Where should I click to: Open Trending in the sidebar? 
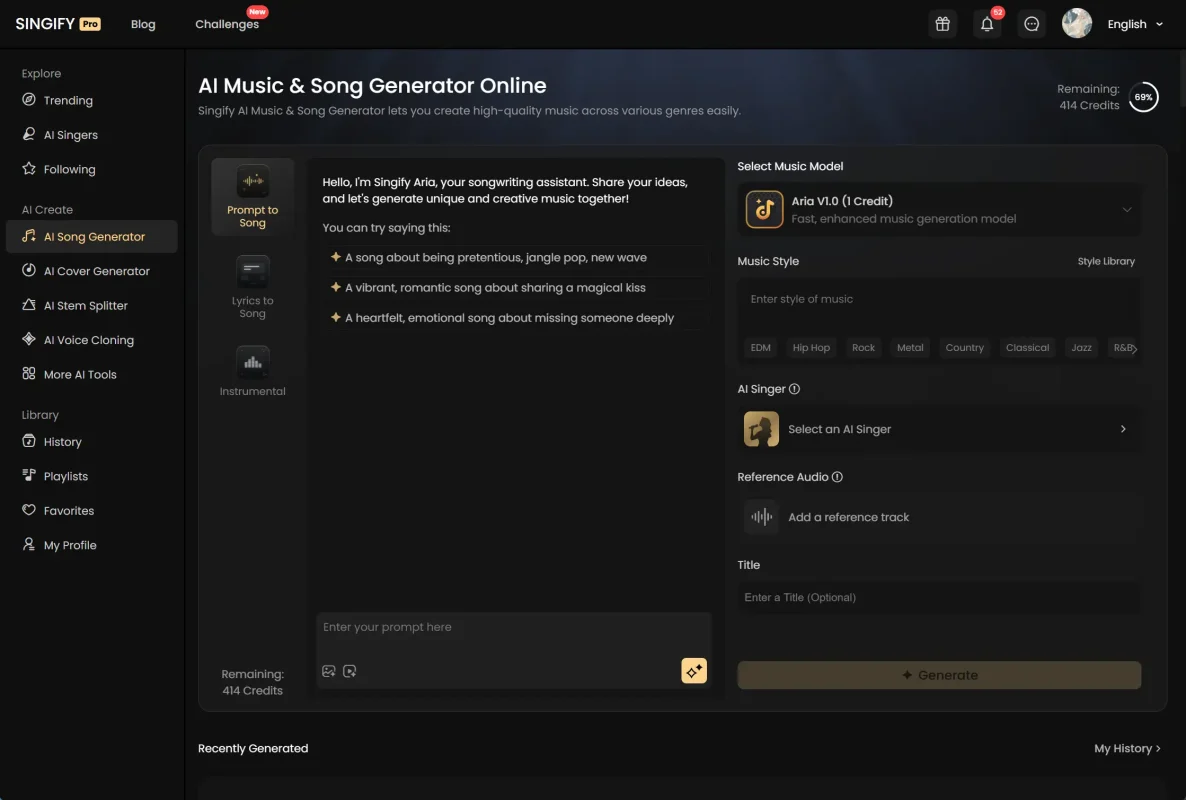pyautogui.click(x=68, y=100)
